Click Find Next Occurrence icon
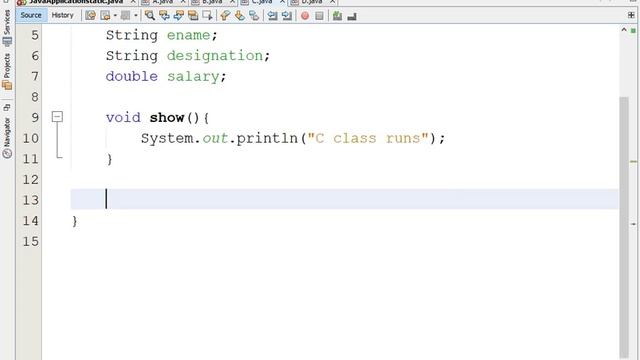The image size is (640, 360). tap(178, 16)
